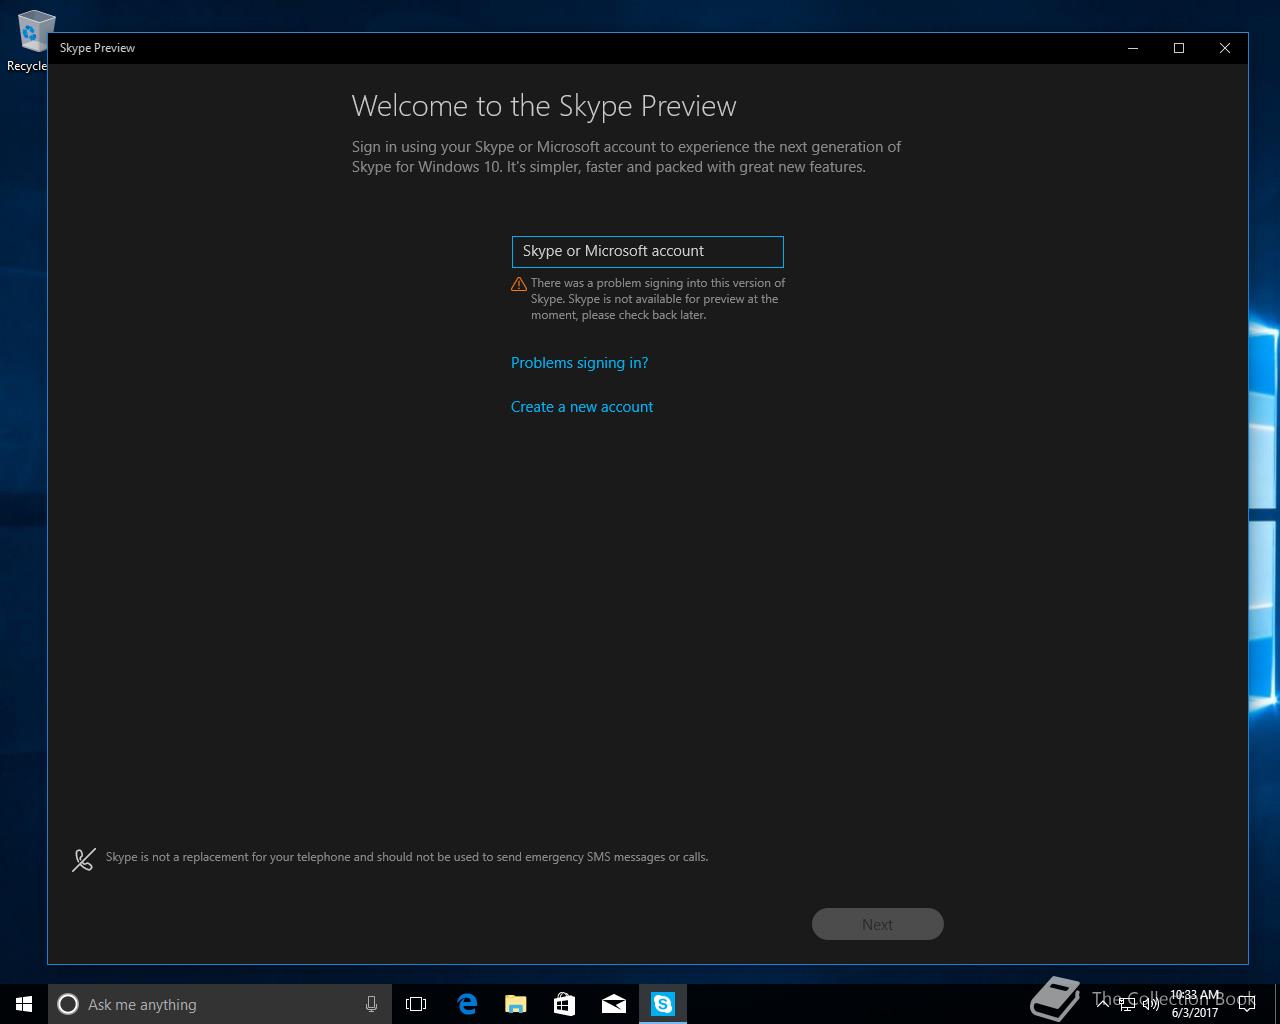Click the system tray volume icon
Image resolution: width=1280 pixels, height=1024 pixels.
(1151, 1004)
